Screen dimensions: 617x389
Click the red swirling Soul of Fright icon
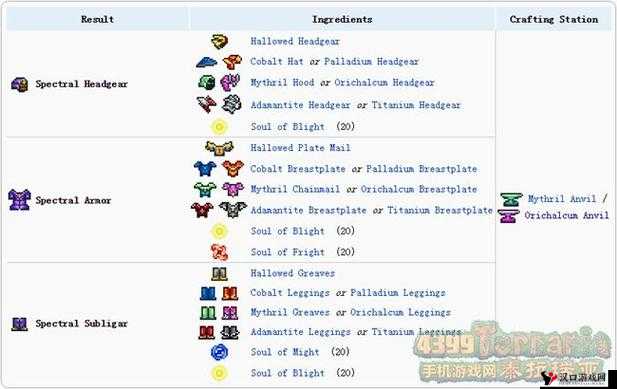[219, 252]
